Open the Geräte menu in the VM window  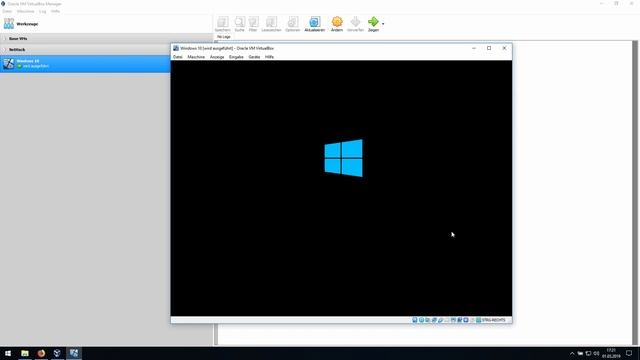coord(254,57)
